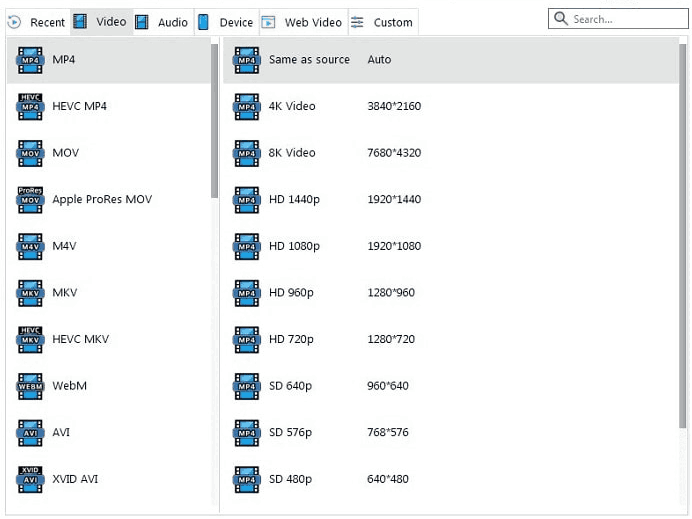Click the MOV format icon

30,153
